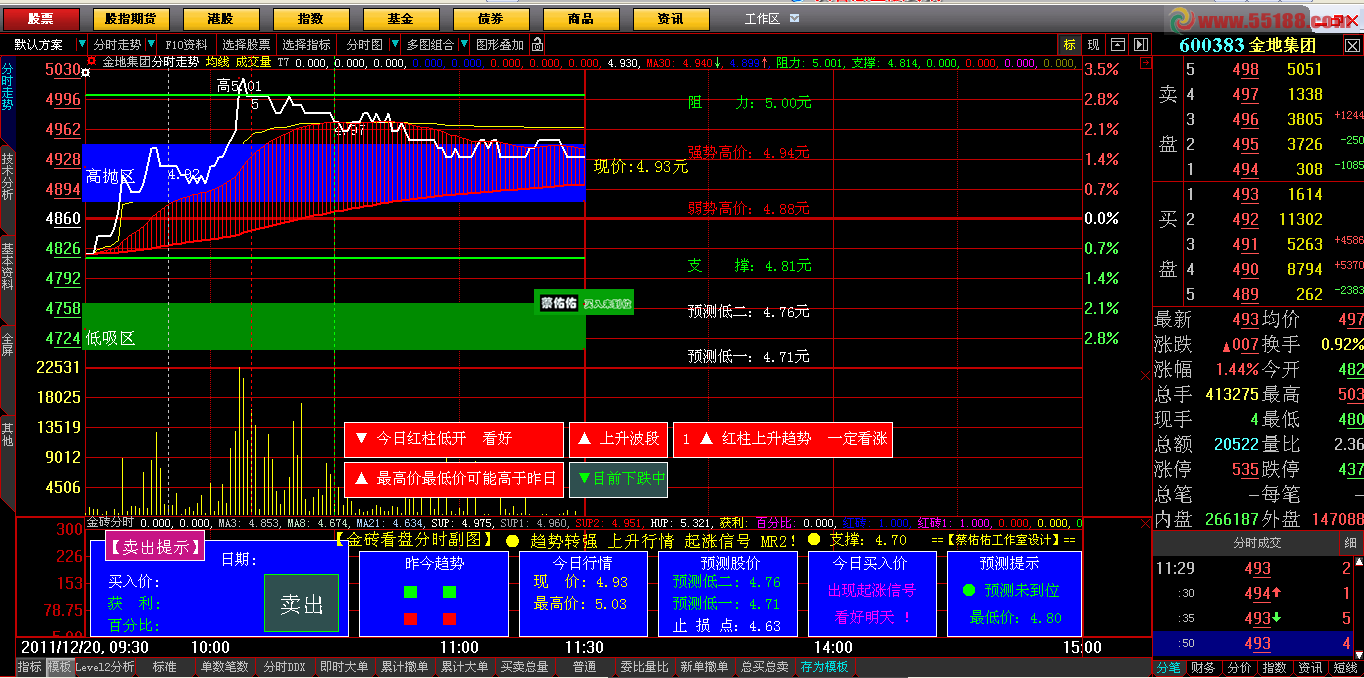Click the 最高价最低价可能高于昨日 signal box
Viewport: 1364px width, 678px height.
tap(454, 479)
